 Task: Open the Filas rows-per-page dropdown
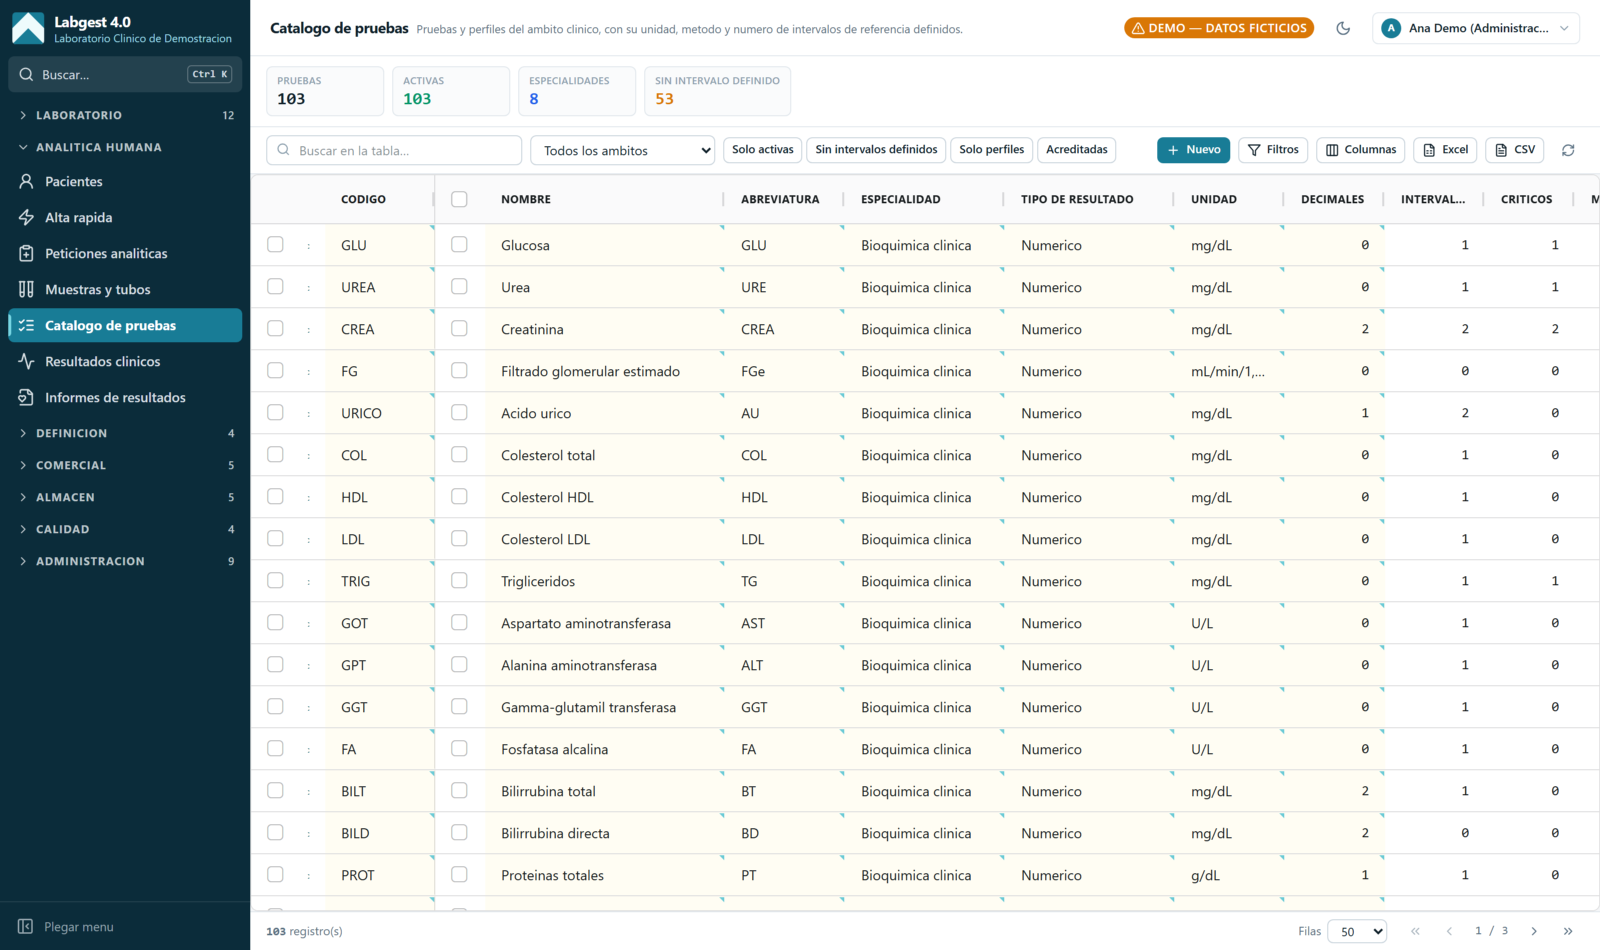[x=1357, y=931]
